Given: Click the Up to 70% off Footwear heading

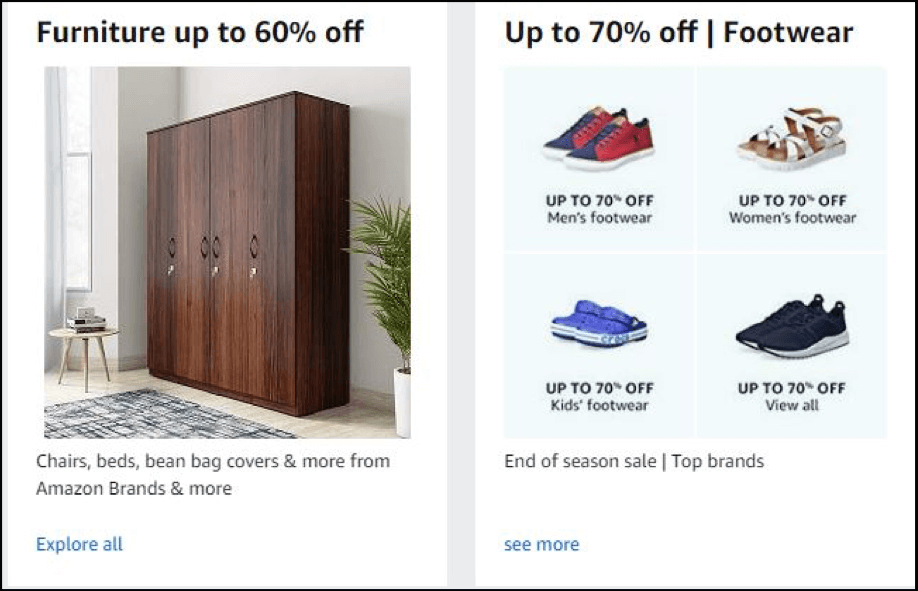Looking at the screenshot, I should 679,33.
